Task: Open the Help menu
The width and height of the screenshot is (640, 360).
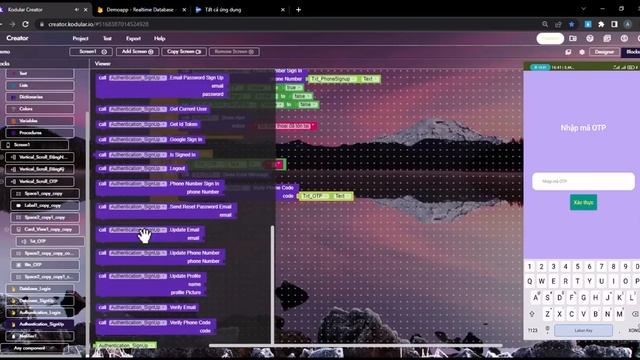Action: pyautogui.click(x=160, y=38)
